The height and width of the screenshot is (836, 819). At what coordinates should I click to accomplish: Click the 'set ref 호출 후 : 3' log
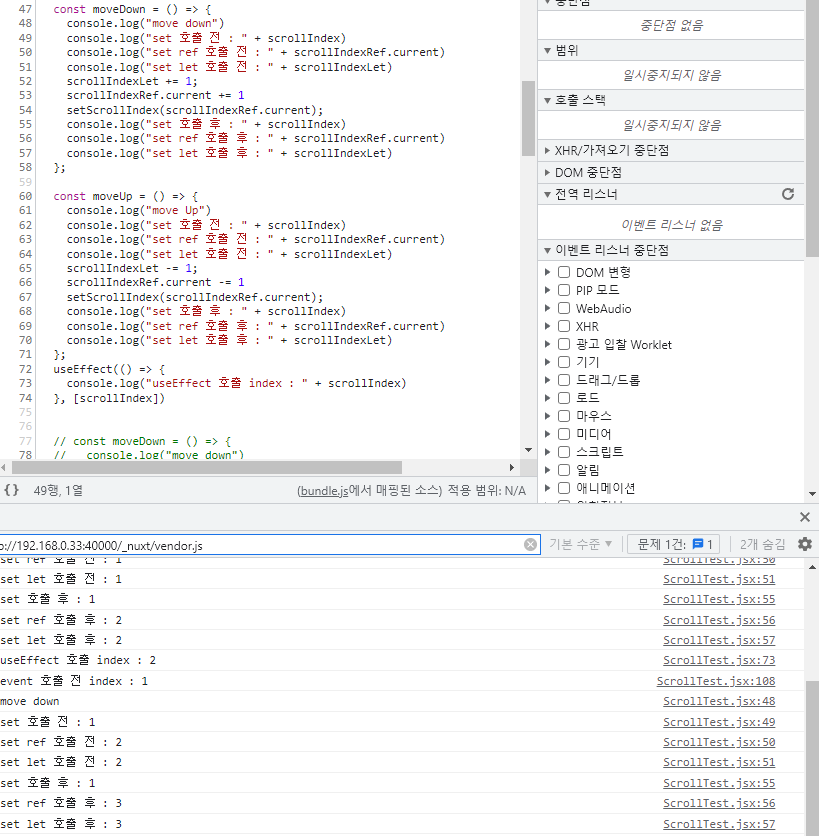[x=61, y=803]
